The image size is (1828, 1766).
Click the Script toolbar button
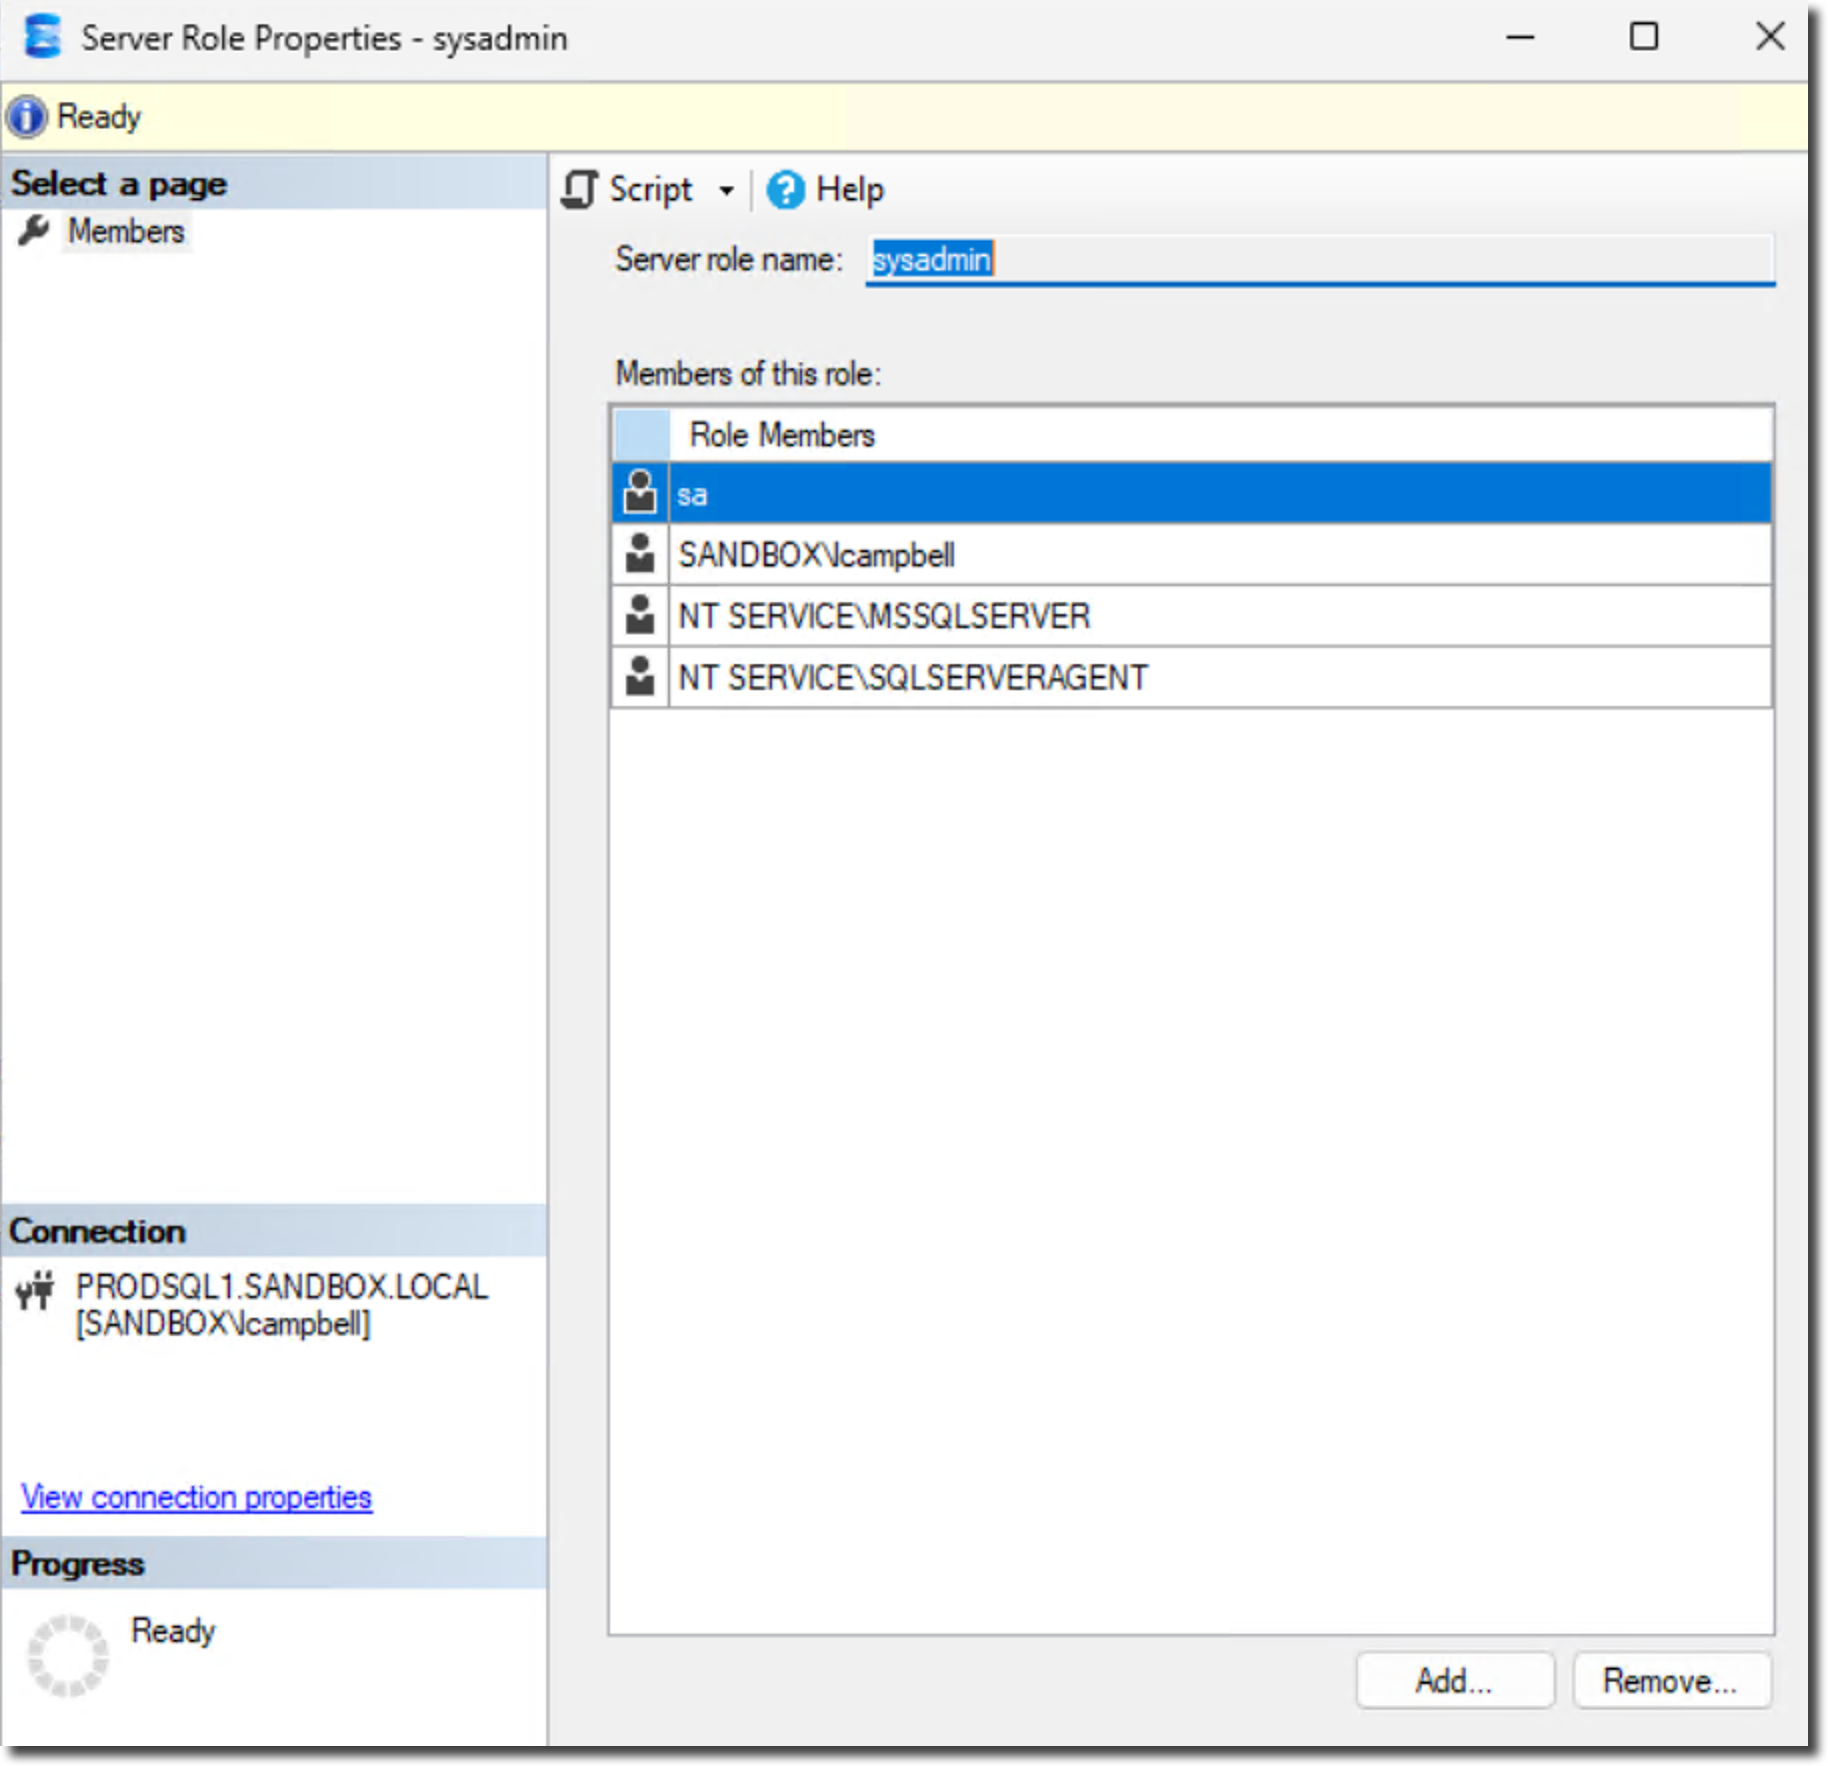[650, 190]
